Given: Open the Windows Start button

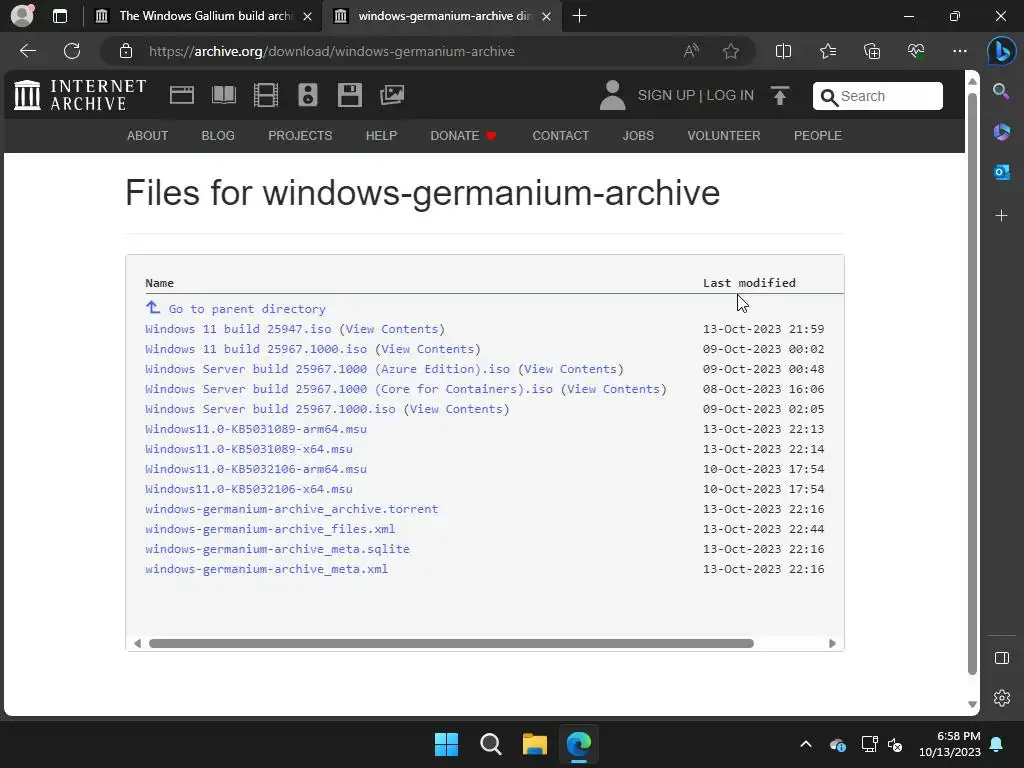Looking at the screenshot, I should pyautogui.click(x=447, y=744).
